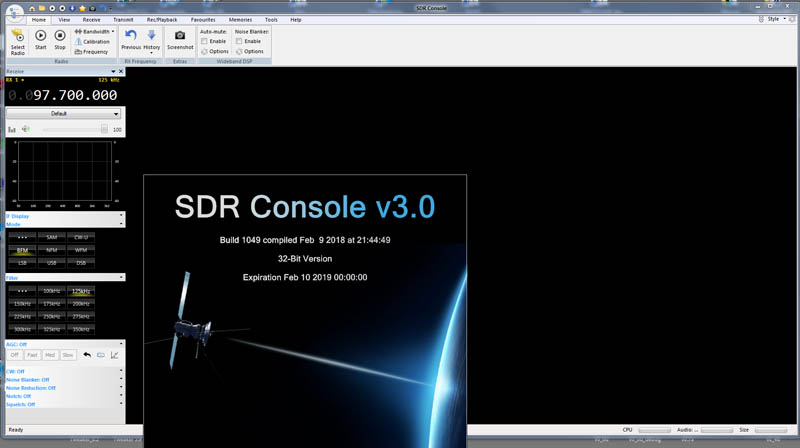800x448 pixels.
Task: Set AGC to Fast
Action: [32, 355]
